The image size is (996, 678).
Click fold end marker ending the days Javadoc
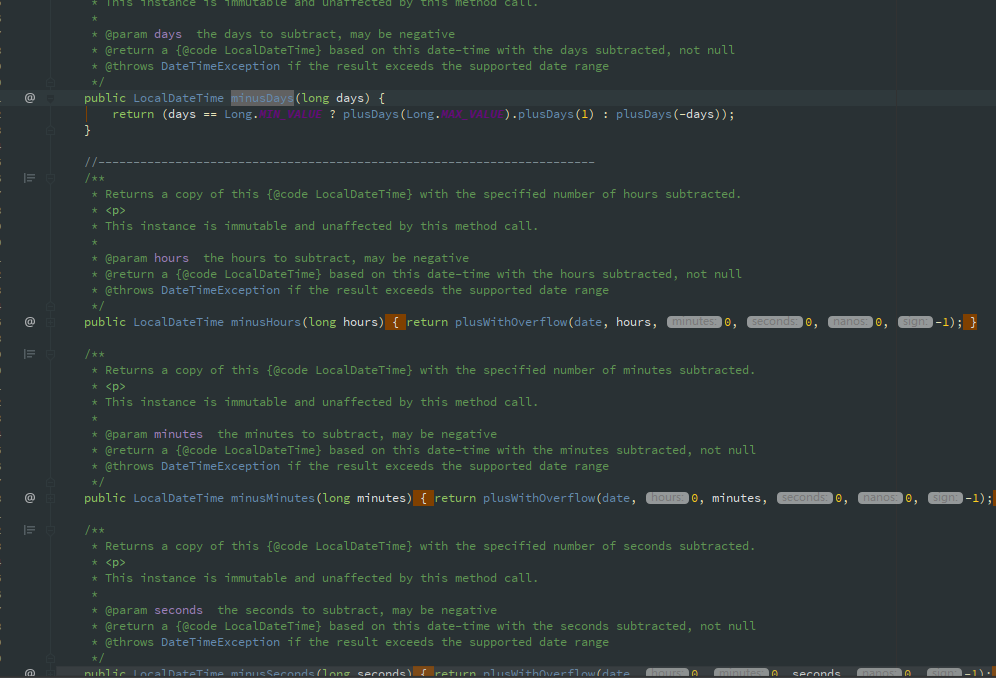pos(50,82)
